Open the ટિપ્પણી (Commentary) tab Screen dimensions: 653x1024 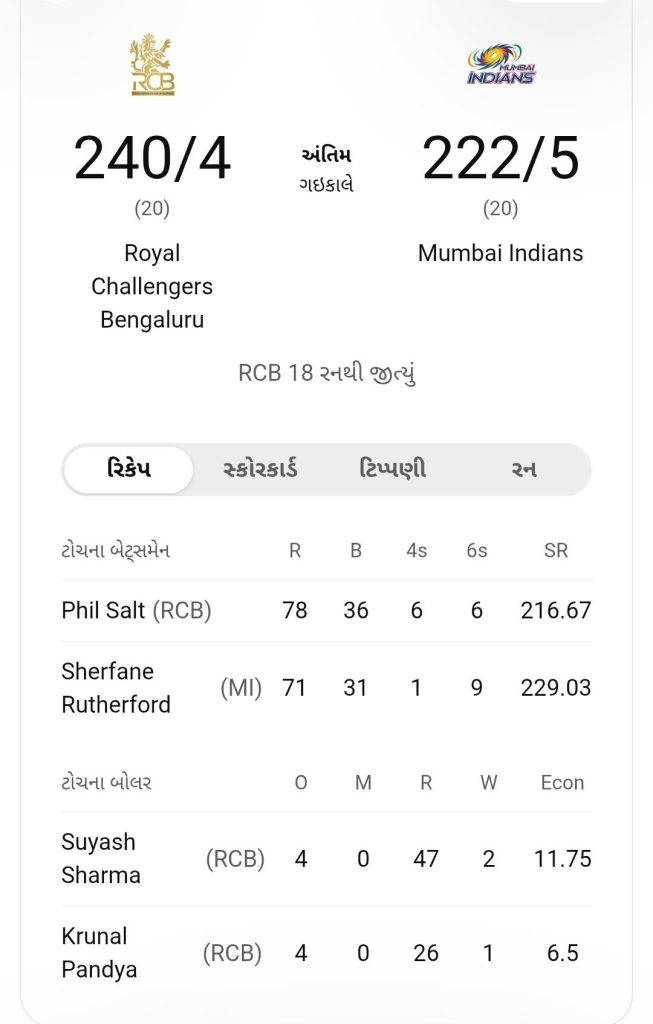392,469
